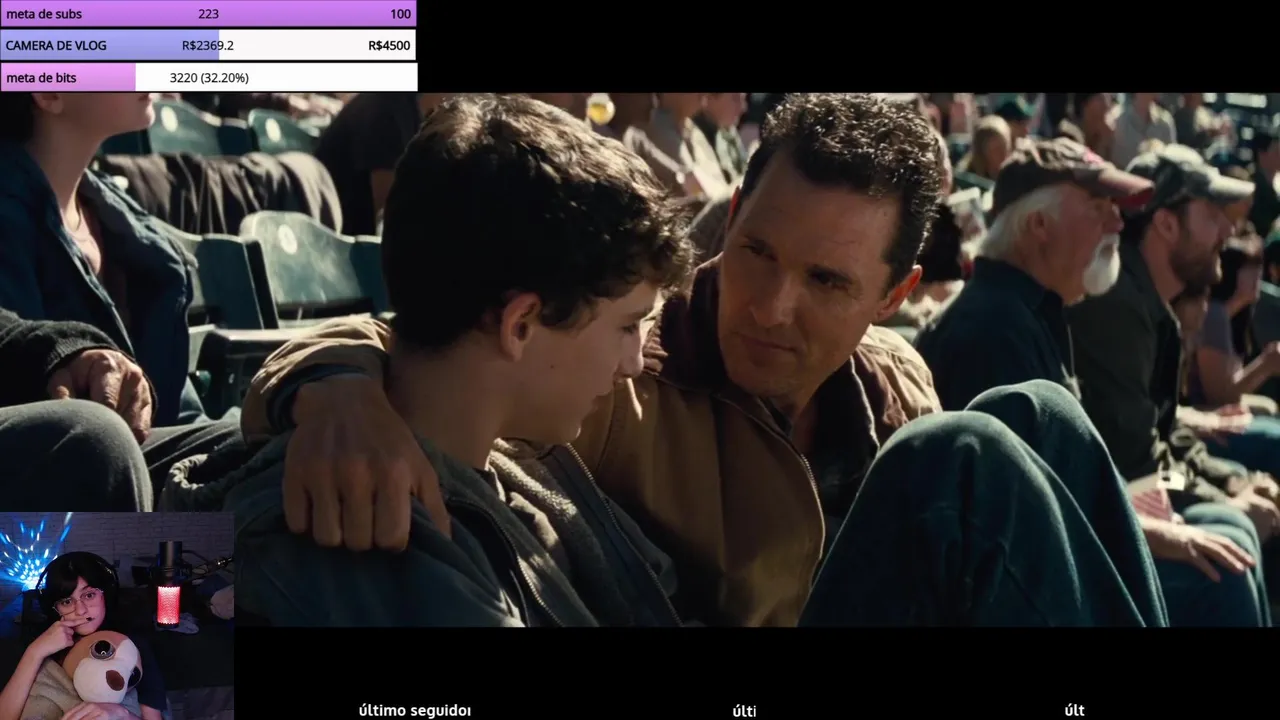Click the 'CAMERA DE VLOG' donation goal bar
The width and height of the screenshot is (1280, 720).
[208, 45]
